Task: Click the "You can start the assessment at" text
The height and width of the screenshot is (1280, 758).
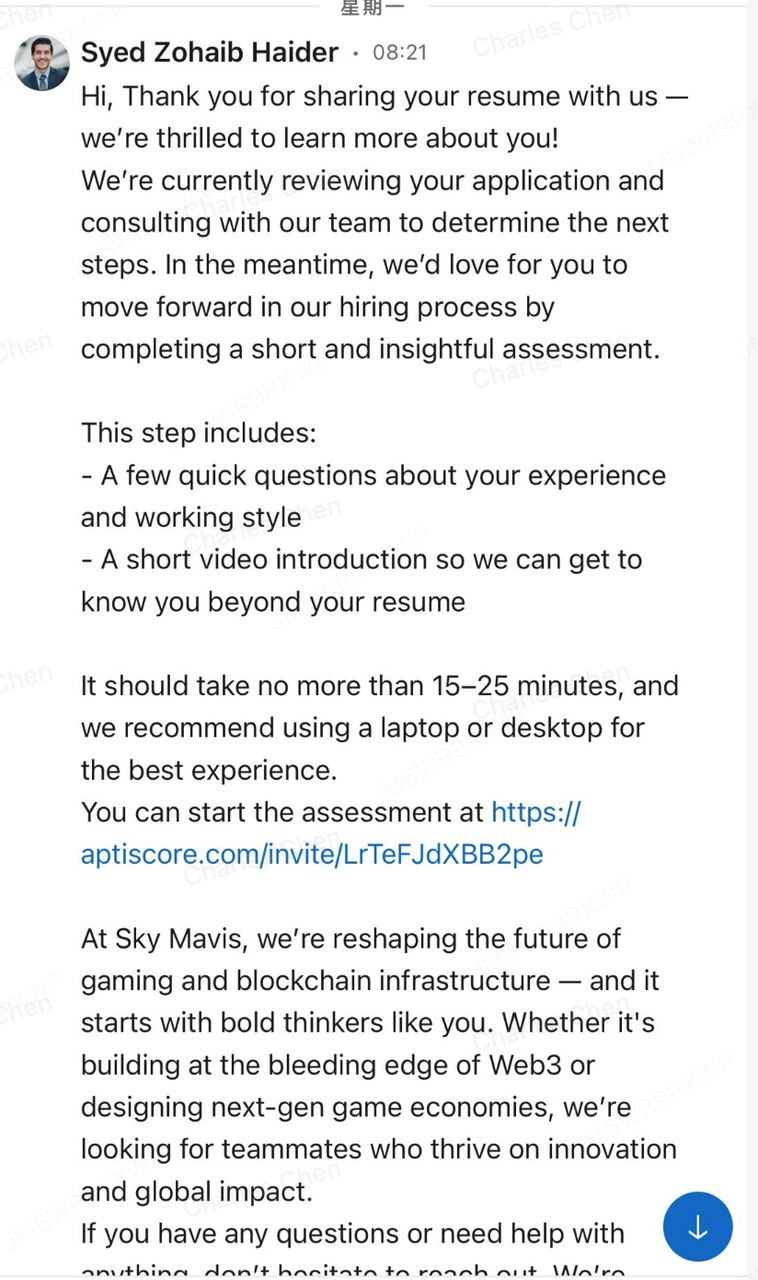Action: tap(282, 812)
